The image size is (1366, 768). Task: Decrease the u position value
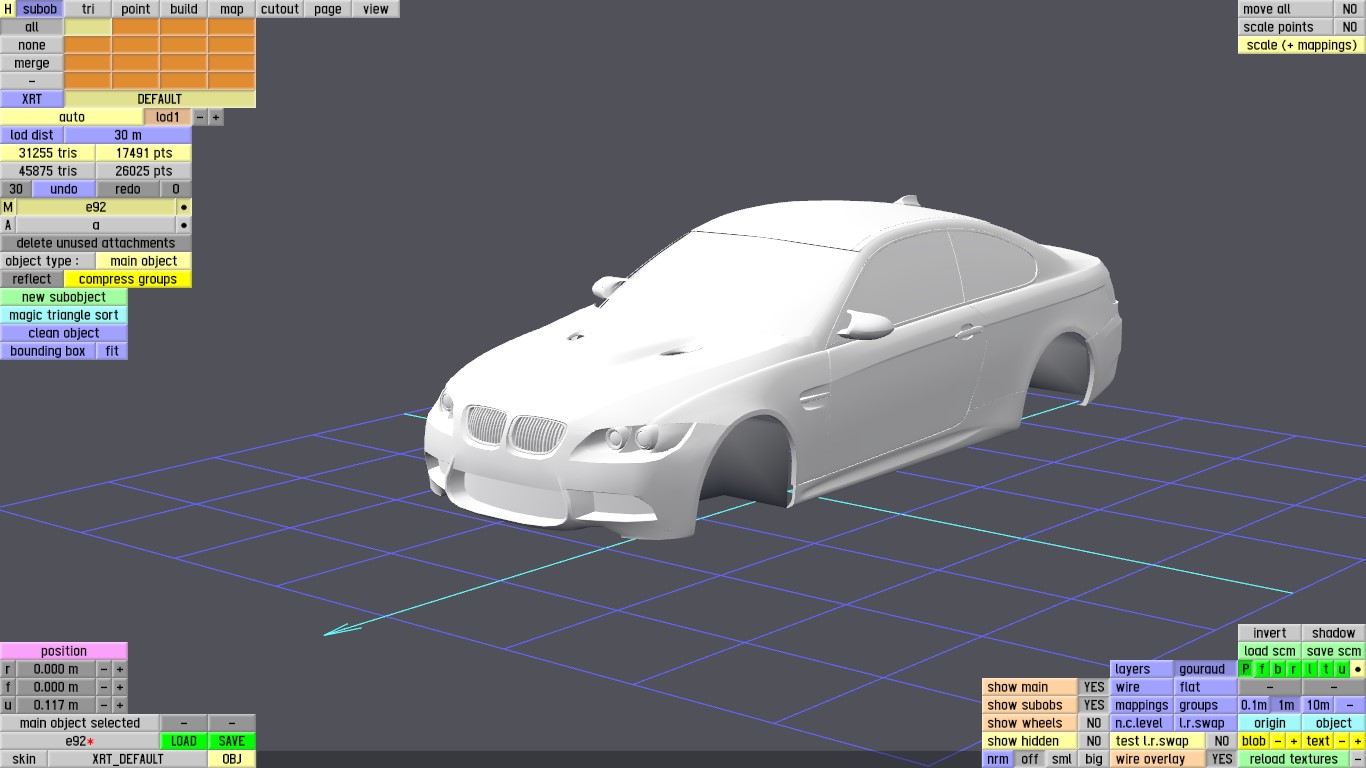104,705
